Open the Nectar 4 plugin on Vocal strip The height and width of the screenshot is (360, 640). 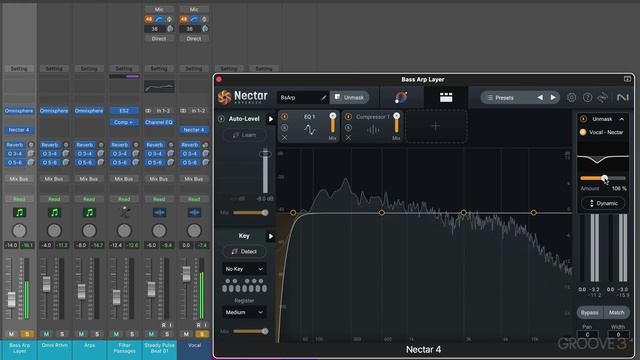194,130
